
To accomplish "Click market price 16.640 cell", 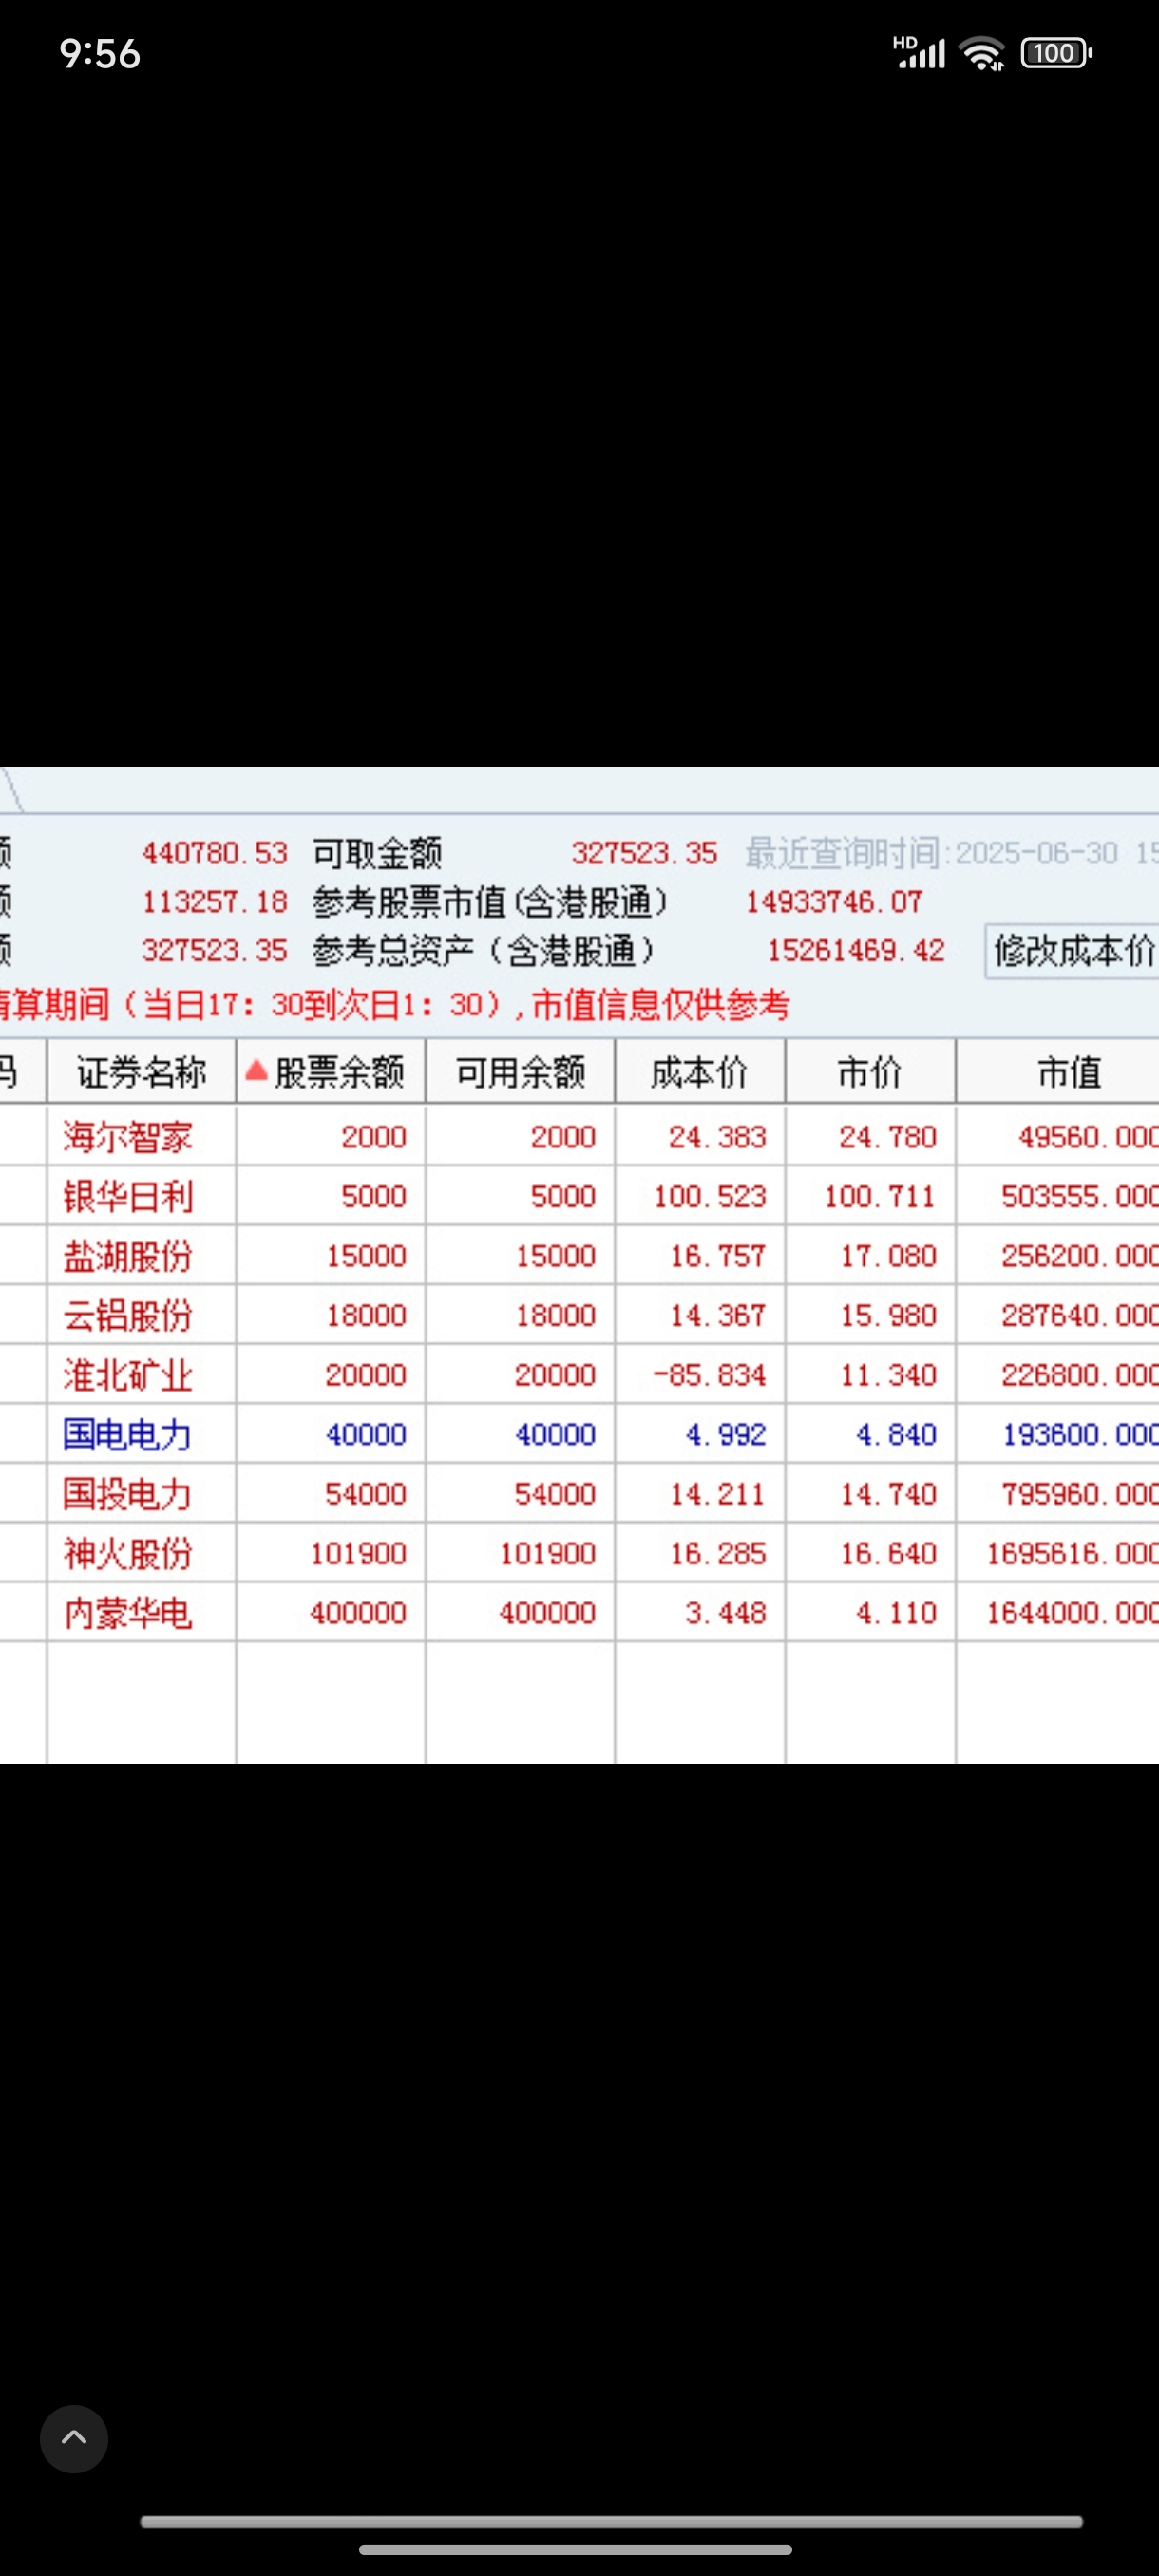I will [x=888, y=1553].
